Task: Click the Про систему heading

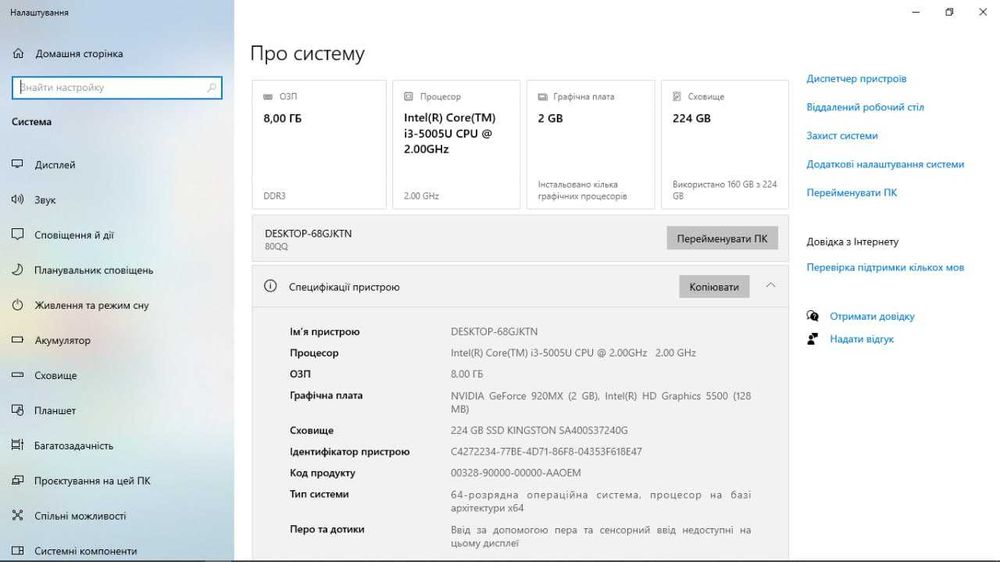Action: (x=307, y=54)
